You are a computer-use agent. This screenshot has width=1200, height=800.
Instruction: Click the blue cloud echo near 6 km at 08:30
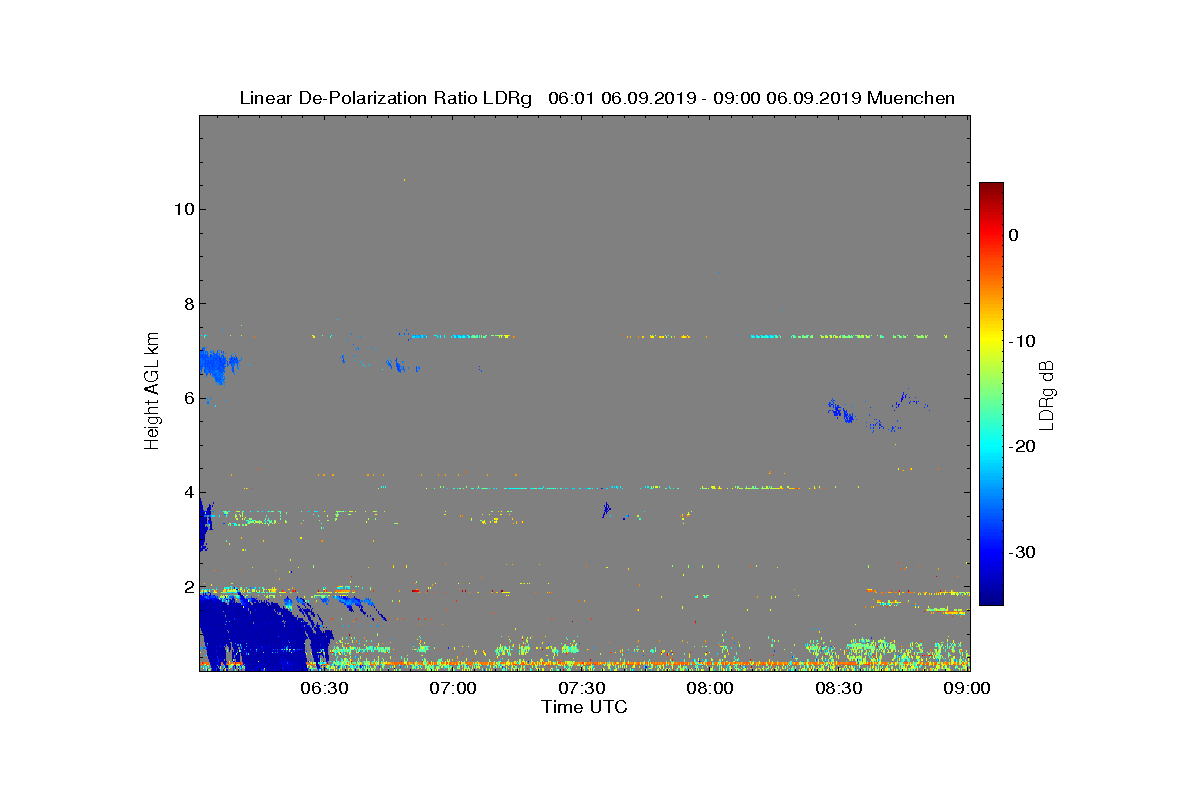click(840, 410)
